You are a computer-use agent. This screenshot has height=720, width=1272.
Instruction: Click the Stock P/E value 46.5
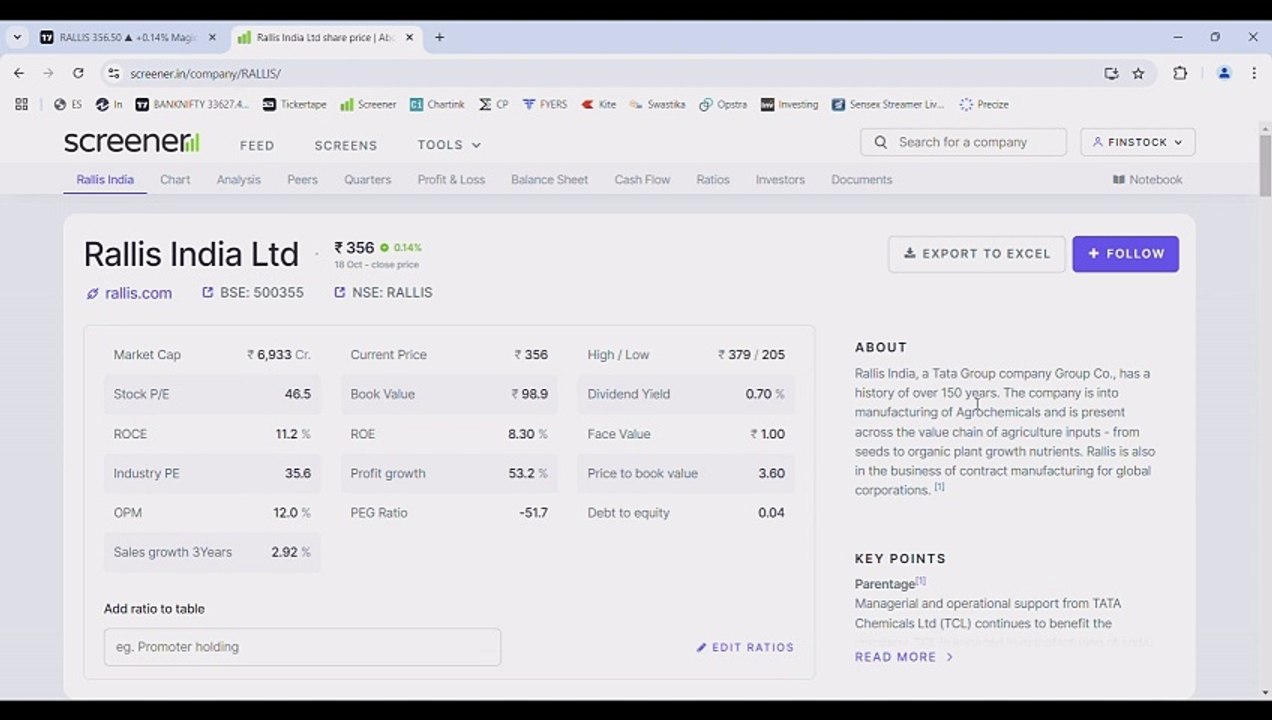click(x=298, y=394)
